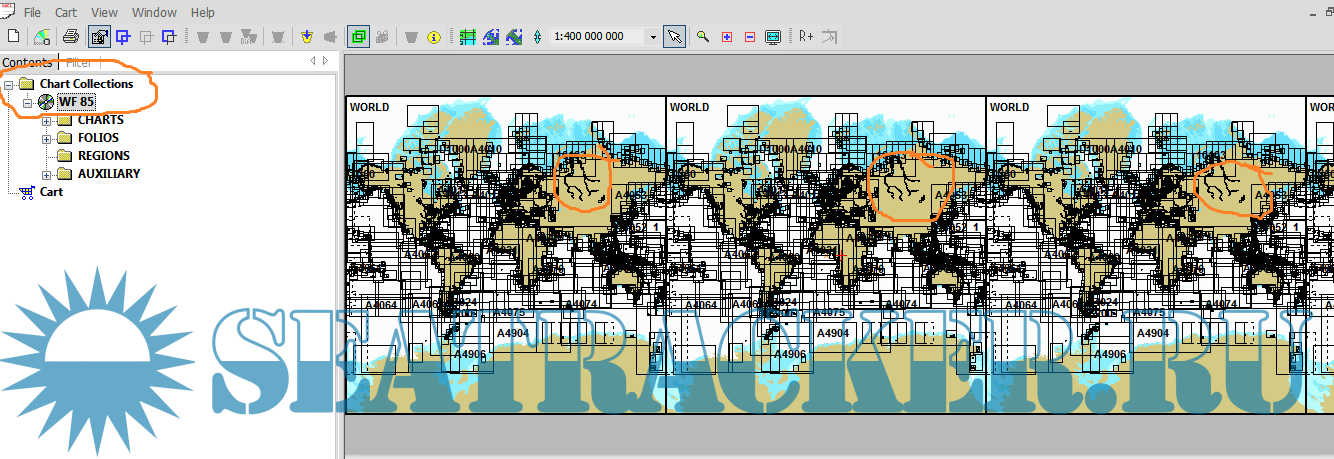The image size is (1334, 459).
Task: Click the new document icon
Action: coord(13,37)
